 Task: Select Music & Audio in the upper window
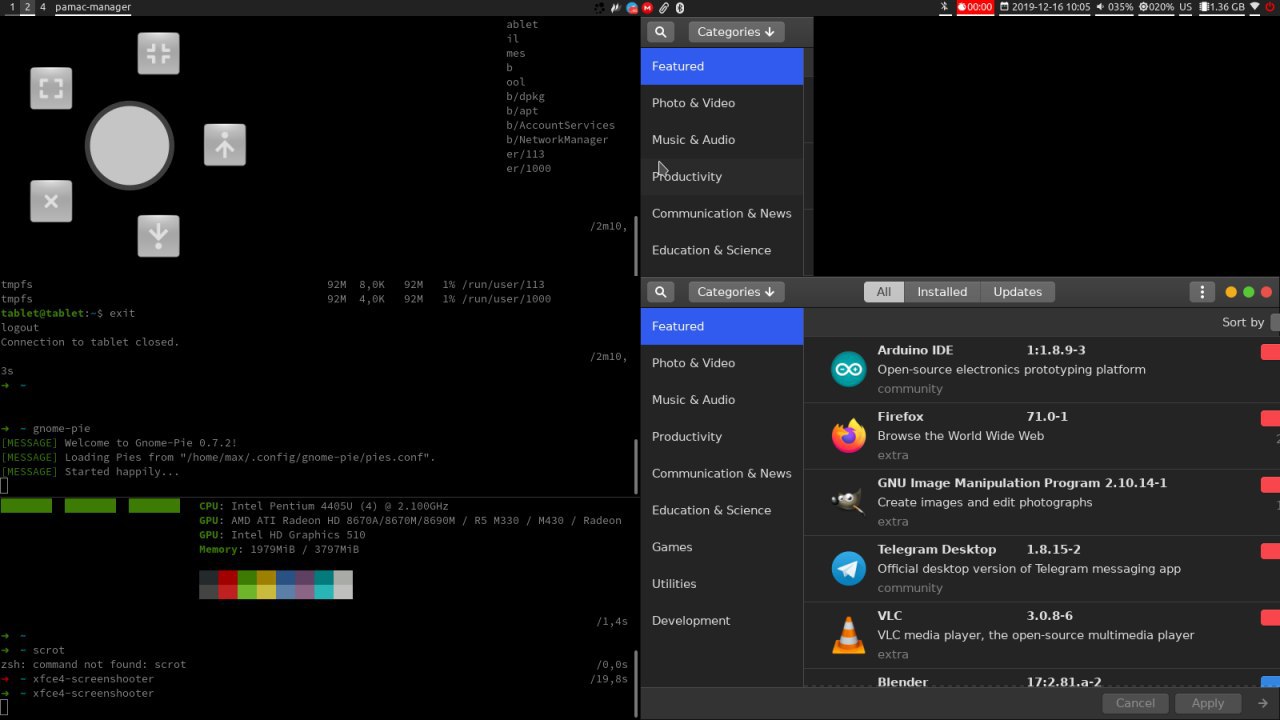(x=722, y=140)
